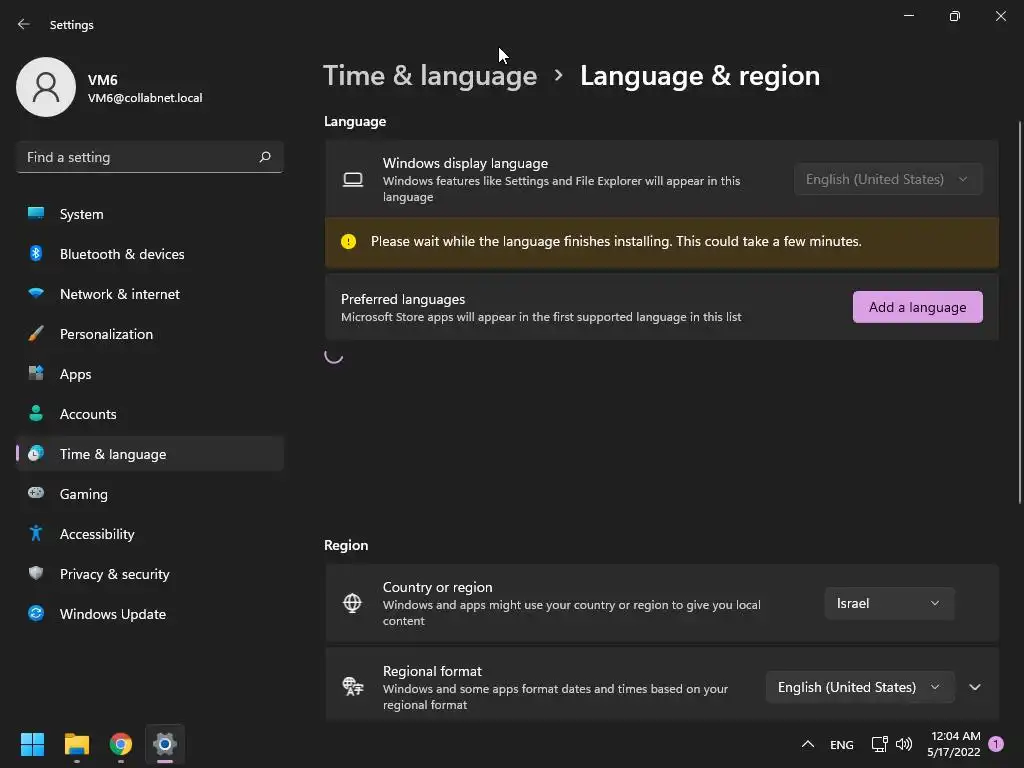
Task: Click Time & language breadcrumb link
Action: point(430,76)
